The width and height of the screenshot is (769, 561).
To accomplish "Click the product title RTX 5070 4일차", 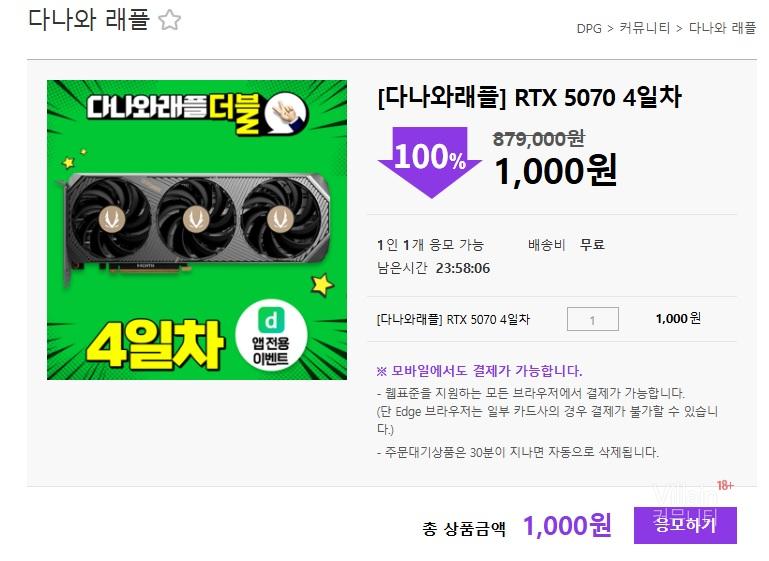I will point(529,97).
